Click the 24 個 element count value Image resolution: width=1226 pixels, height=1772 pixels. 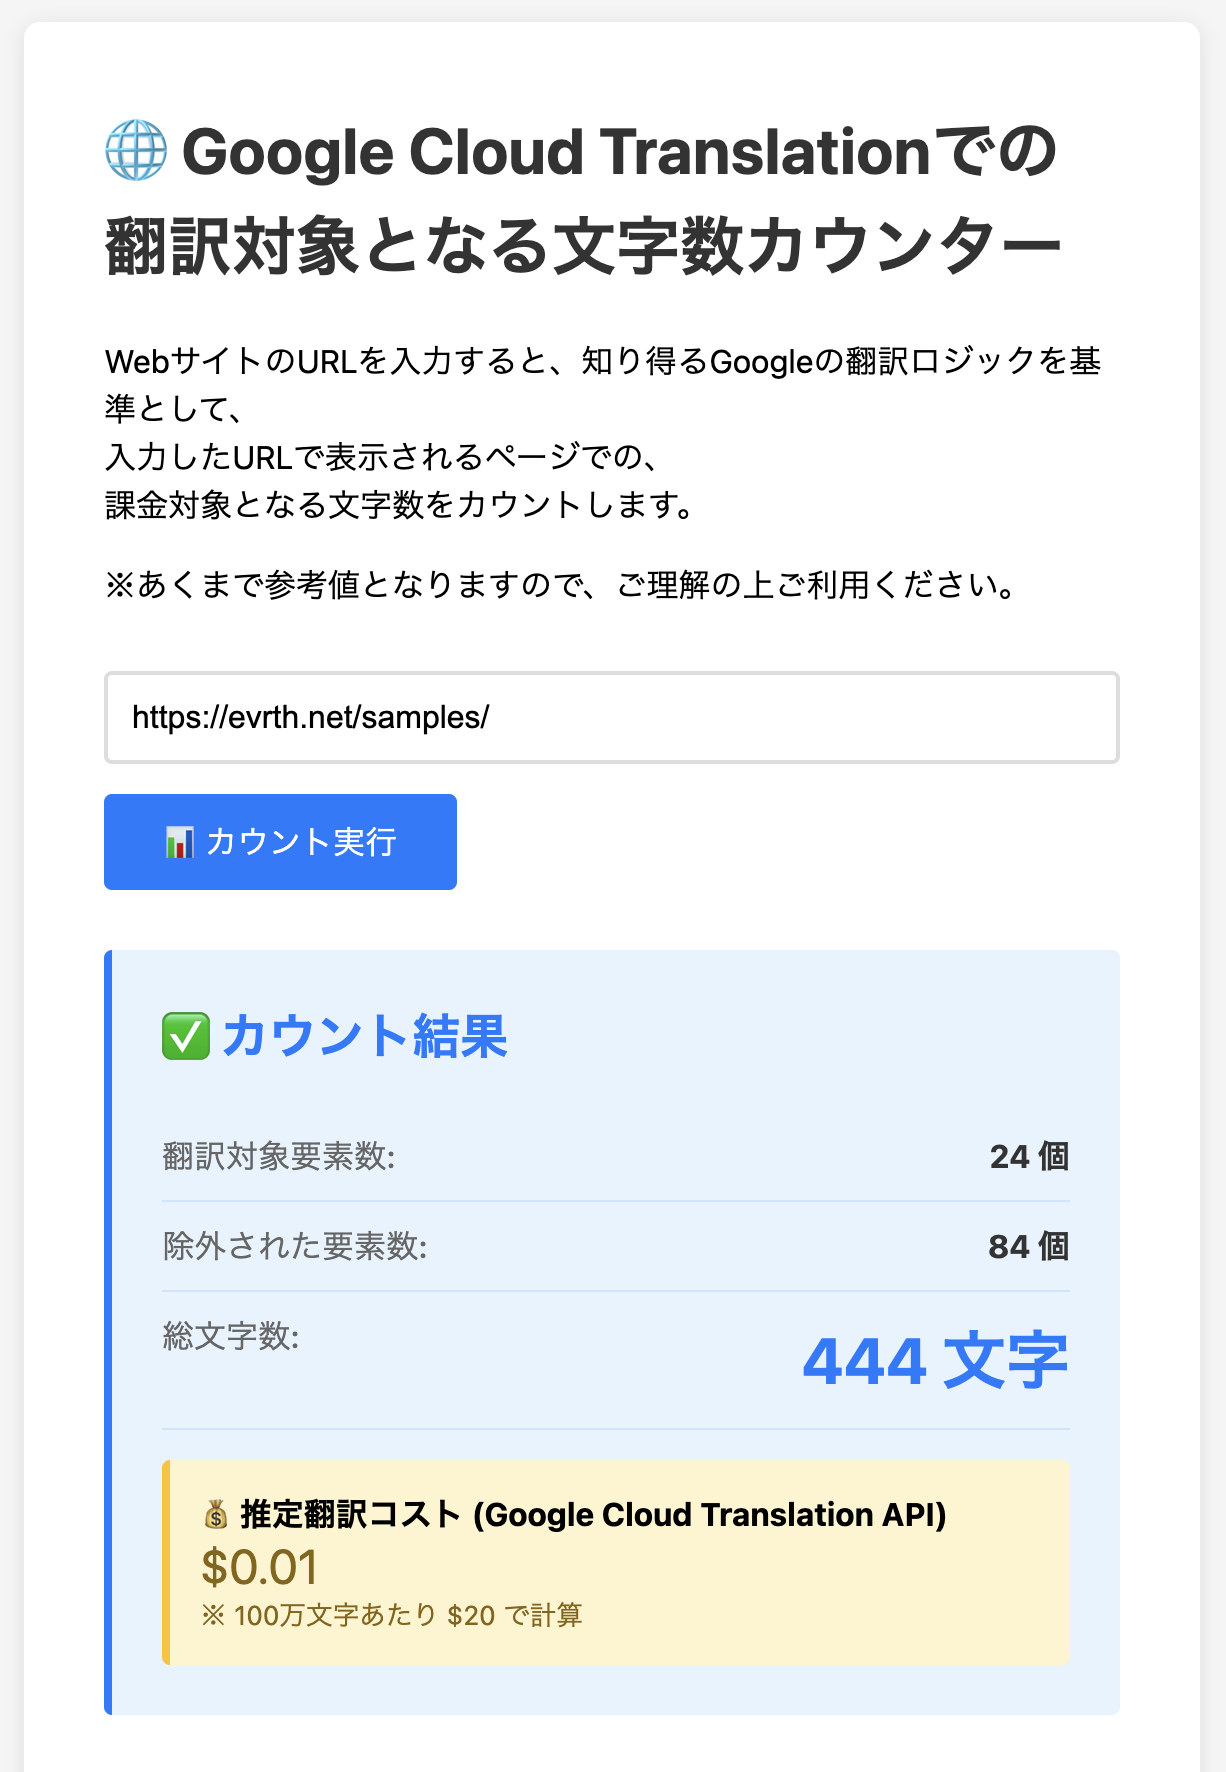[1028, 1157]
